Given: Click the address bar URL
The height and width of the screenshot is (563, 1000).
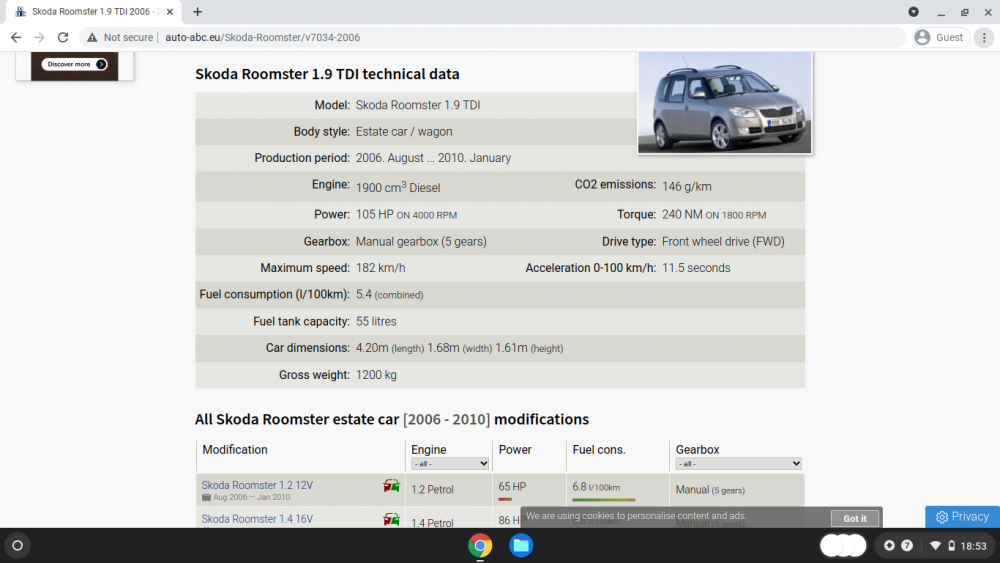Looking at the screenshot, I should 262,38.
